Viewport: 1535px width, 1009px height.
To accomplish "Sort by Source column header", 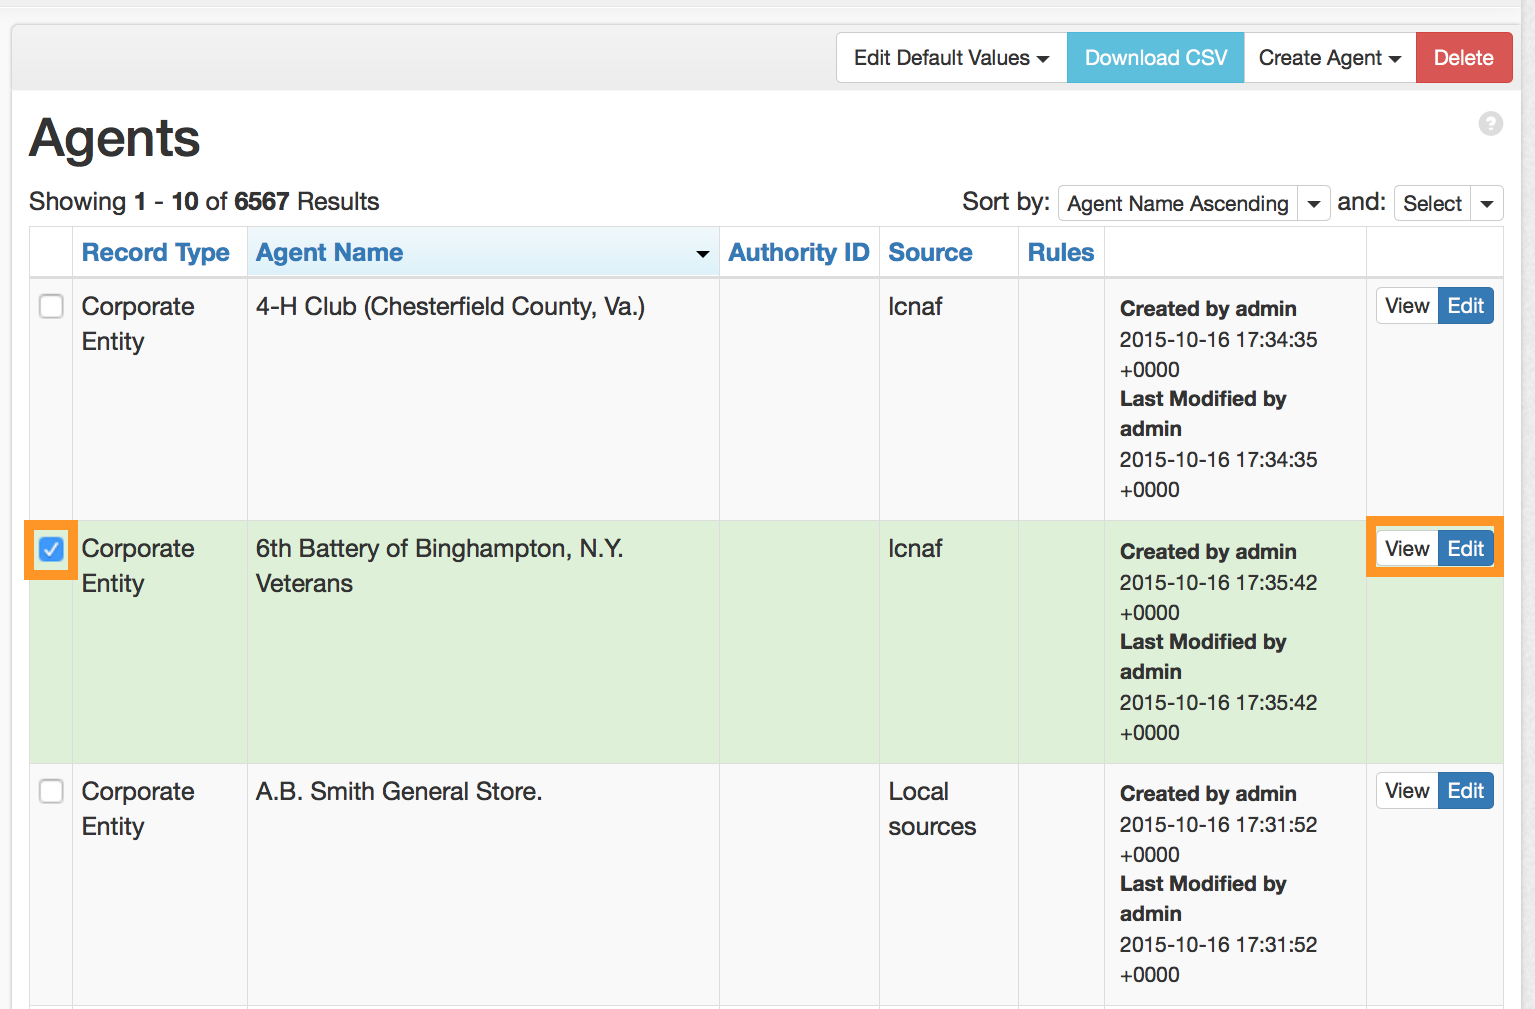I will [930, 253].
